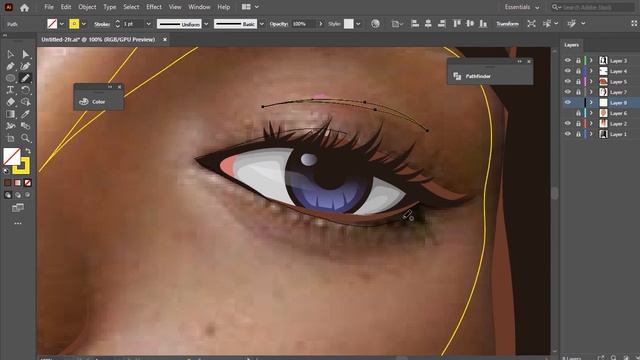Screen dimensions: 640x360
Task: Change screen mode at toolbar bottom
Action: pyautogui.click(x=18, y=208)
